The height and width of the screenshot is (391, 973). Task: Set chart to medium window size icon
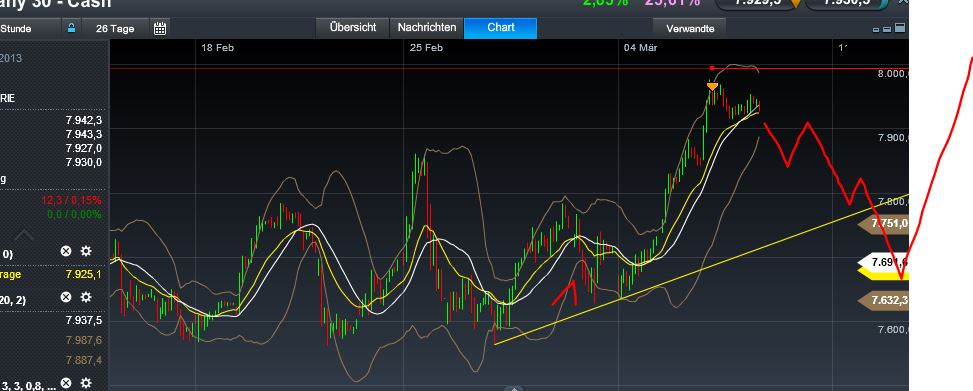tap(887, 29)
